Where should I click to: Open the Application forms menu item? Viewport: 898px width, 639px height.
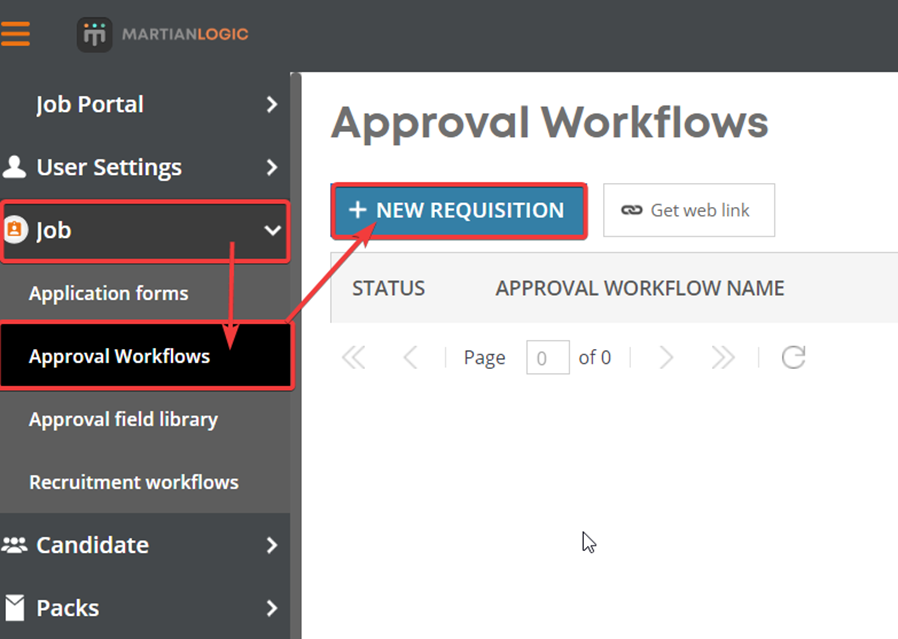pos(110,293)
